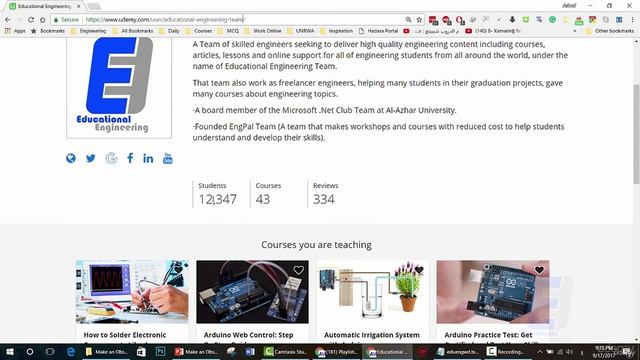Open the Windows Store taskbar icon
This screenshot has height=360, width=640.
(x=141, y=351)
